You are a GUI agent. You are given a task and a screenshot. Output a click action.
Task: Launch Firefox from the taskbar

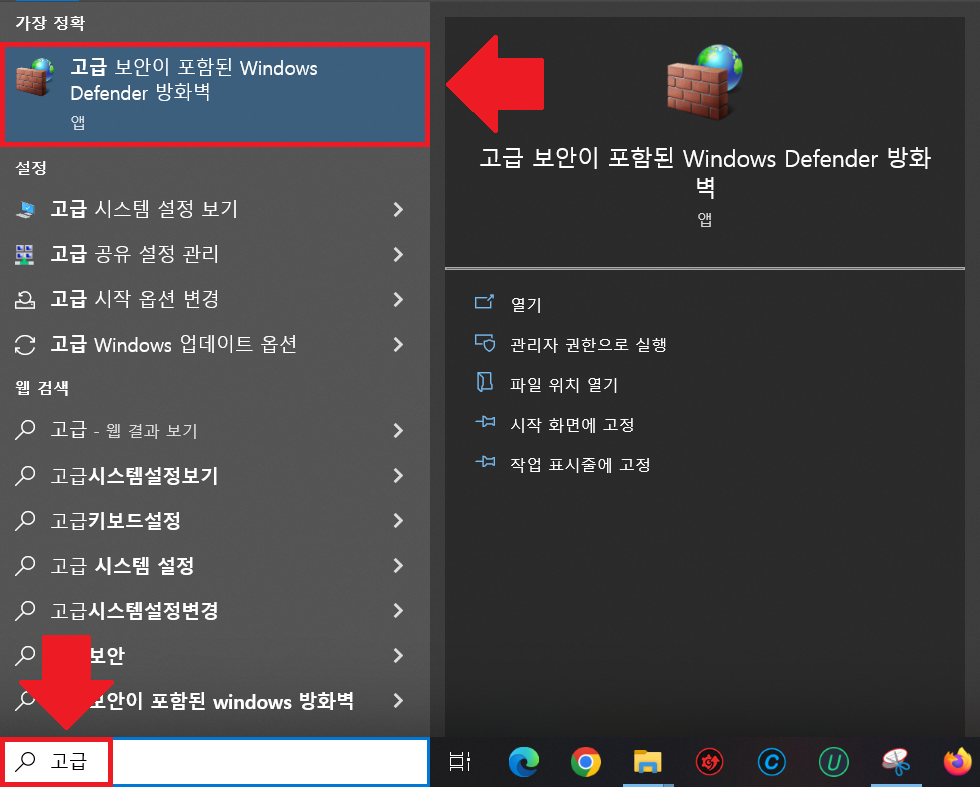(x=958, y=762)
